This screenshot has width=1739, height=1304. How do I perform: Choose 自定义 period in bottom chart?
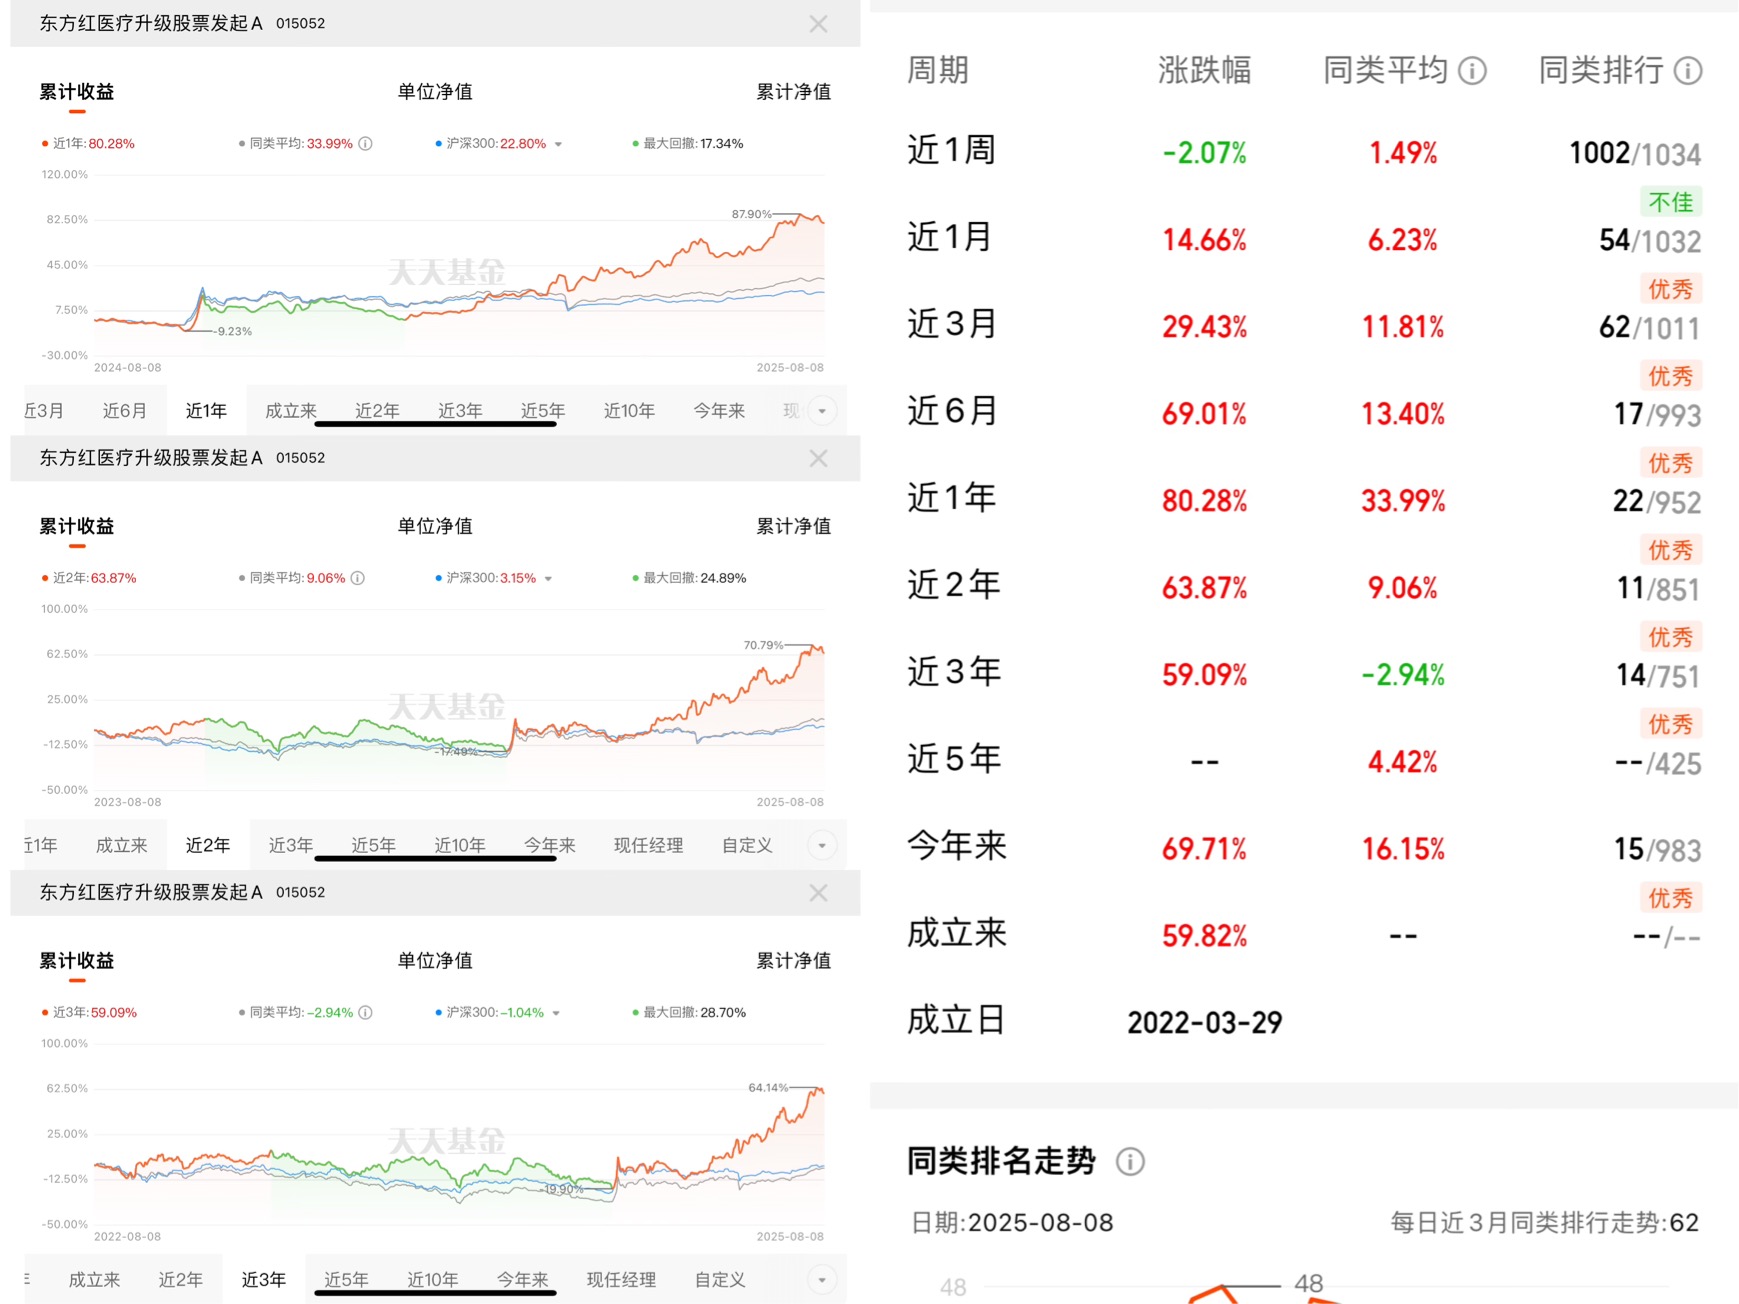[x=720, y=1280]
